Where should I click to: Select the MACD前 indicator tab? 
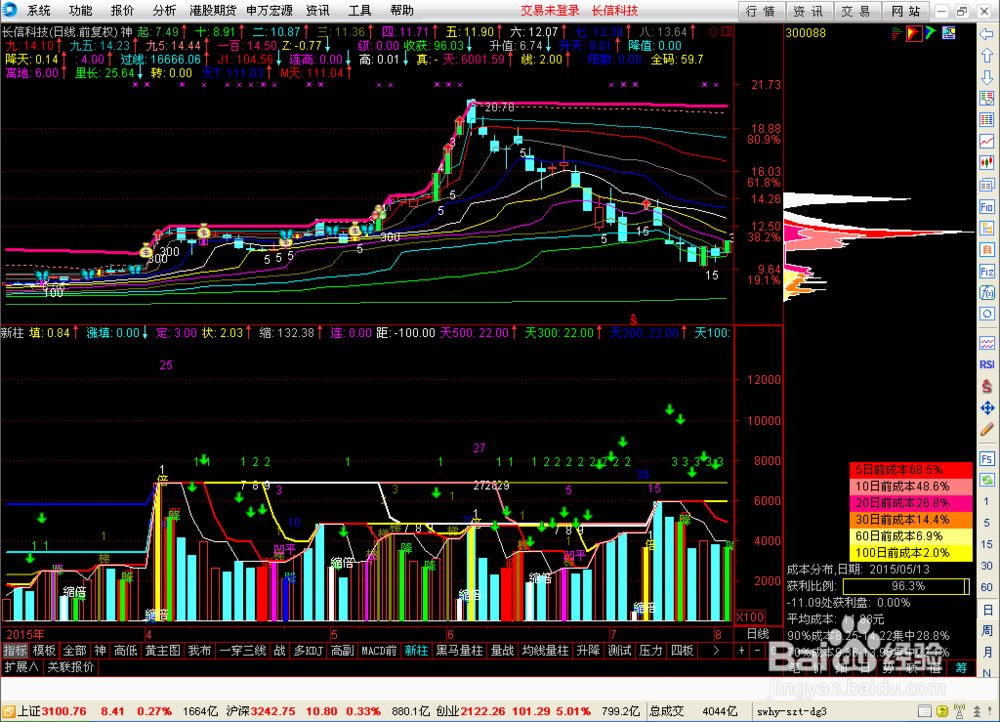[379, 651]
